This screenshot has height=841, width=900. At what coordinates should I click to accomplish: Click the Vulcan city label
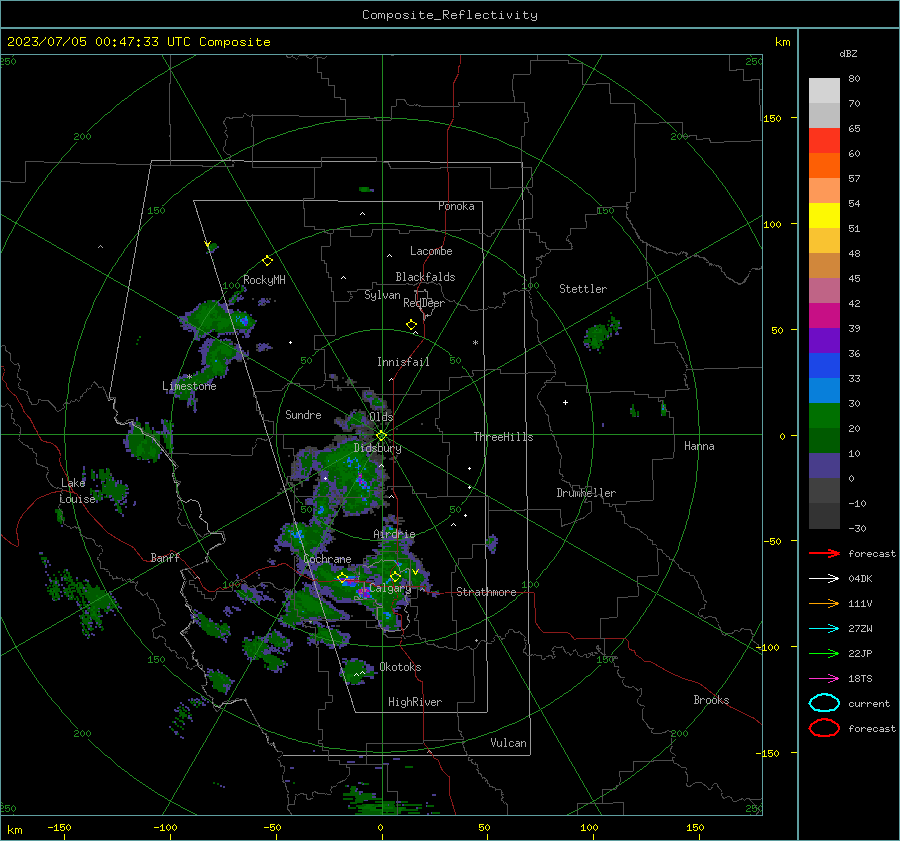(x=508, y=743)
